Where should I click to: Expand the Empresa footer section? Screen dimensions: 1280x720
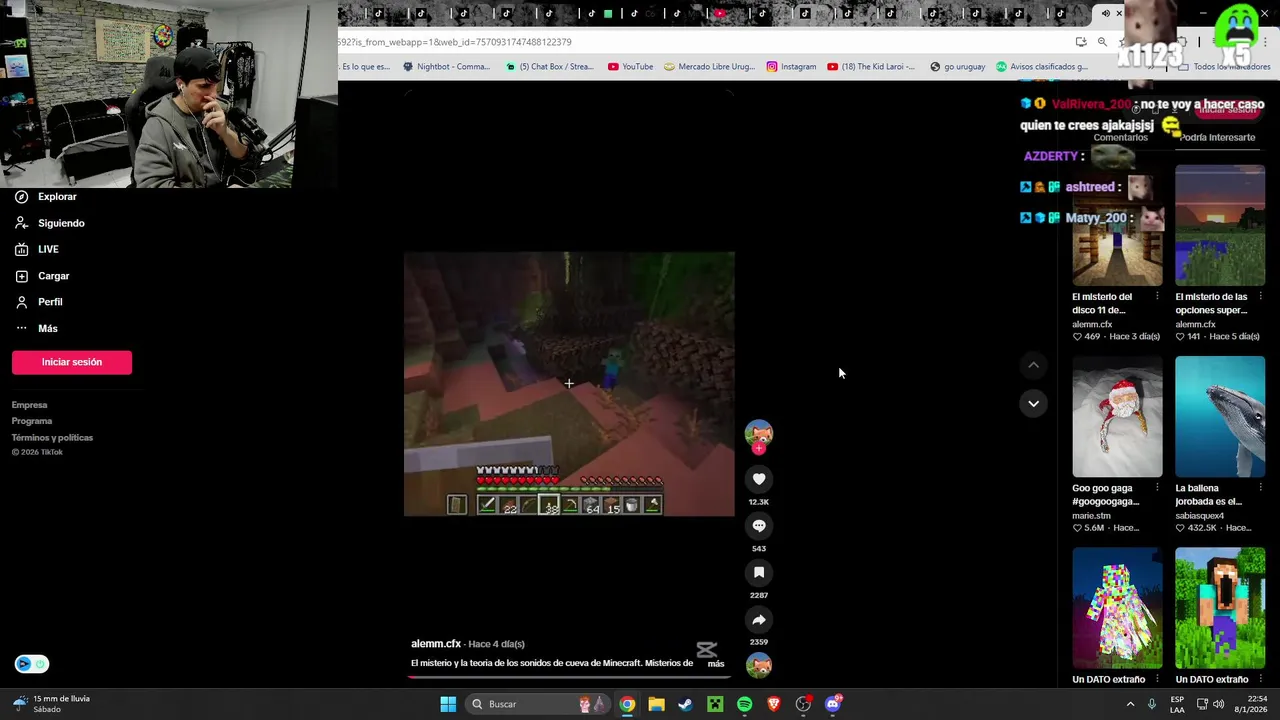pos(30,405)
